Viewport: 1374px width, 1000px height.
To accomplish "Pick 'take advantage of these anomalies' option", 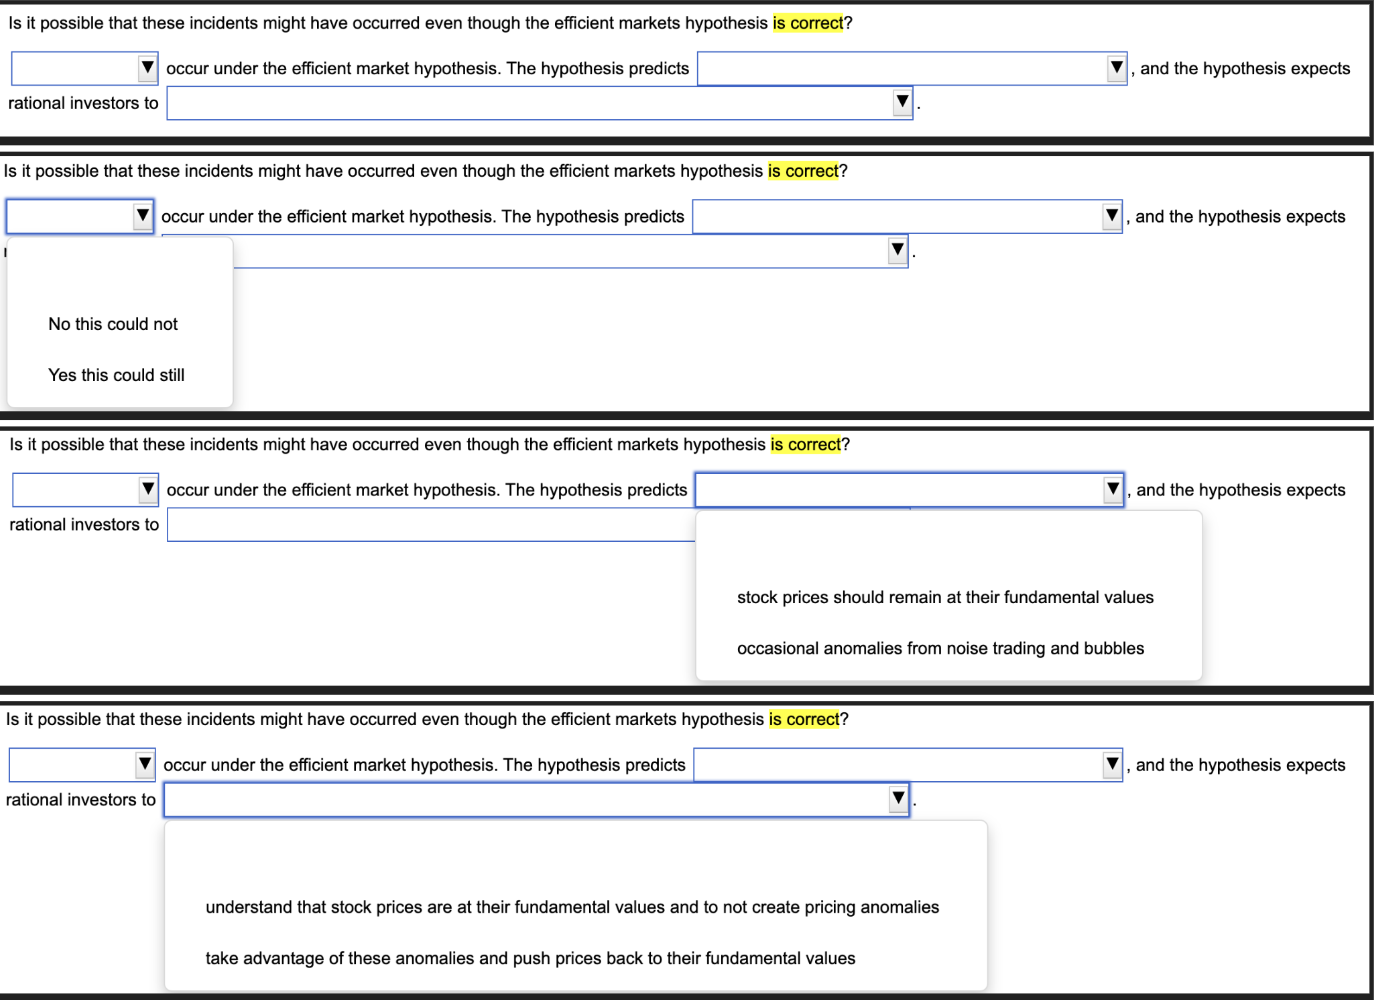I will [x=530, y=958].
